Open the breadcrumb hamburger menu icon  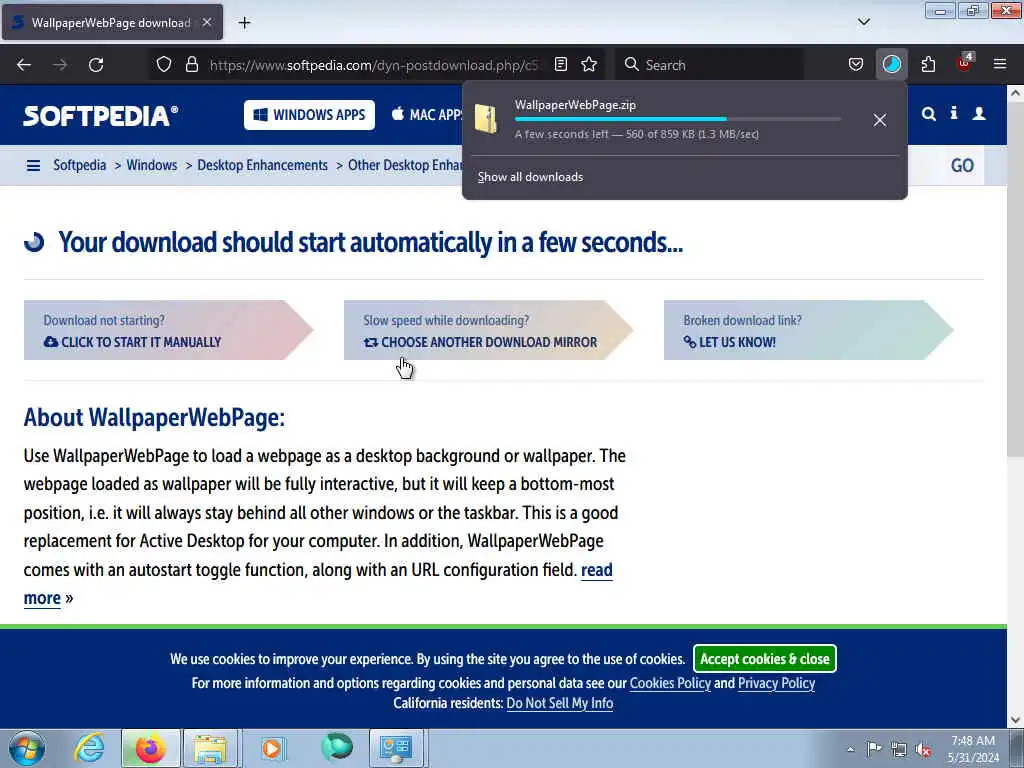click(33, 166)
